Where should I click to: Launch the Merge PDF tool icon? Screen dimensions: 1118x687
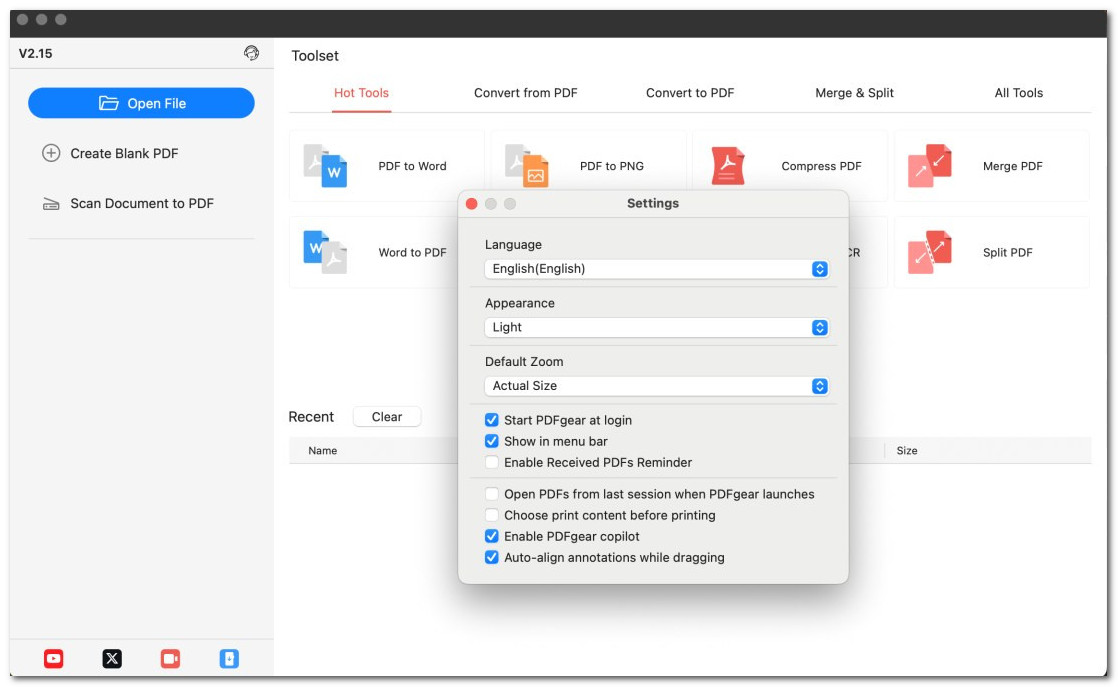click(x=930, y=166)
